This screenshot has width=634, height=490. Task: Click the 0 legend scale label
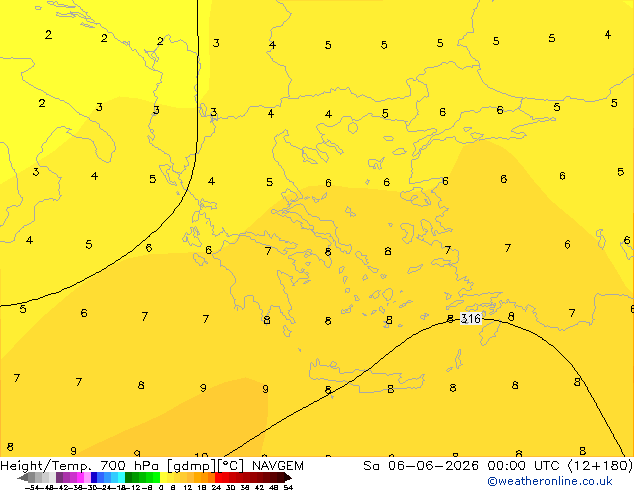point(161,487)
